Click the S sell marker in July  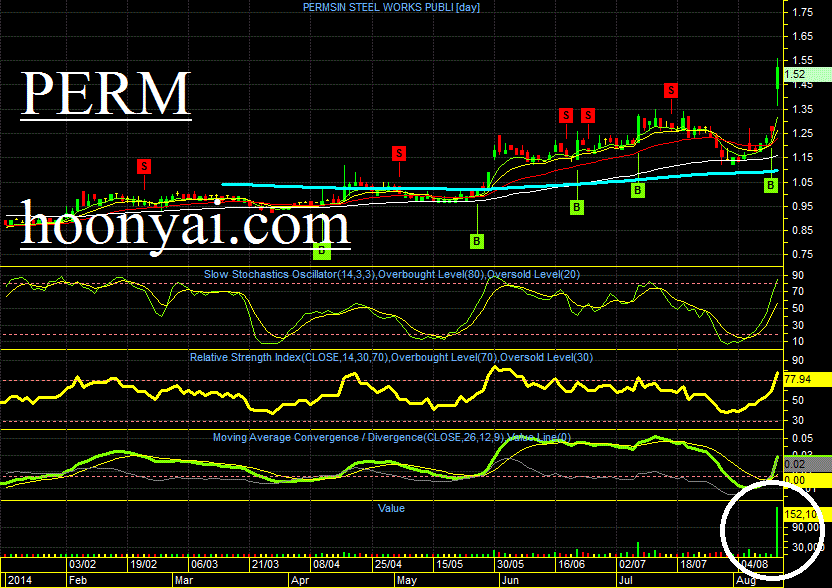671,90
